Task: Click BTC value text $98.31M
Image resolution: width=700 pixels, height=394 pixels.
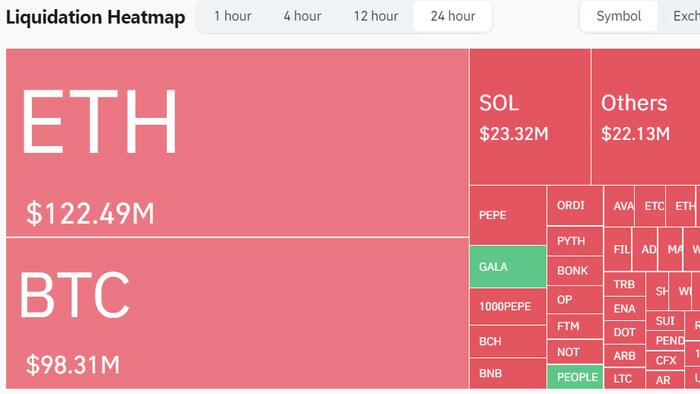Action: point(73,365)
